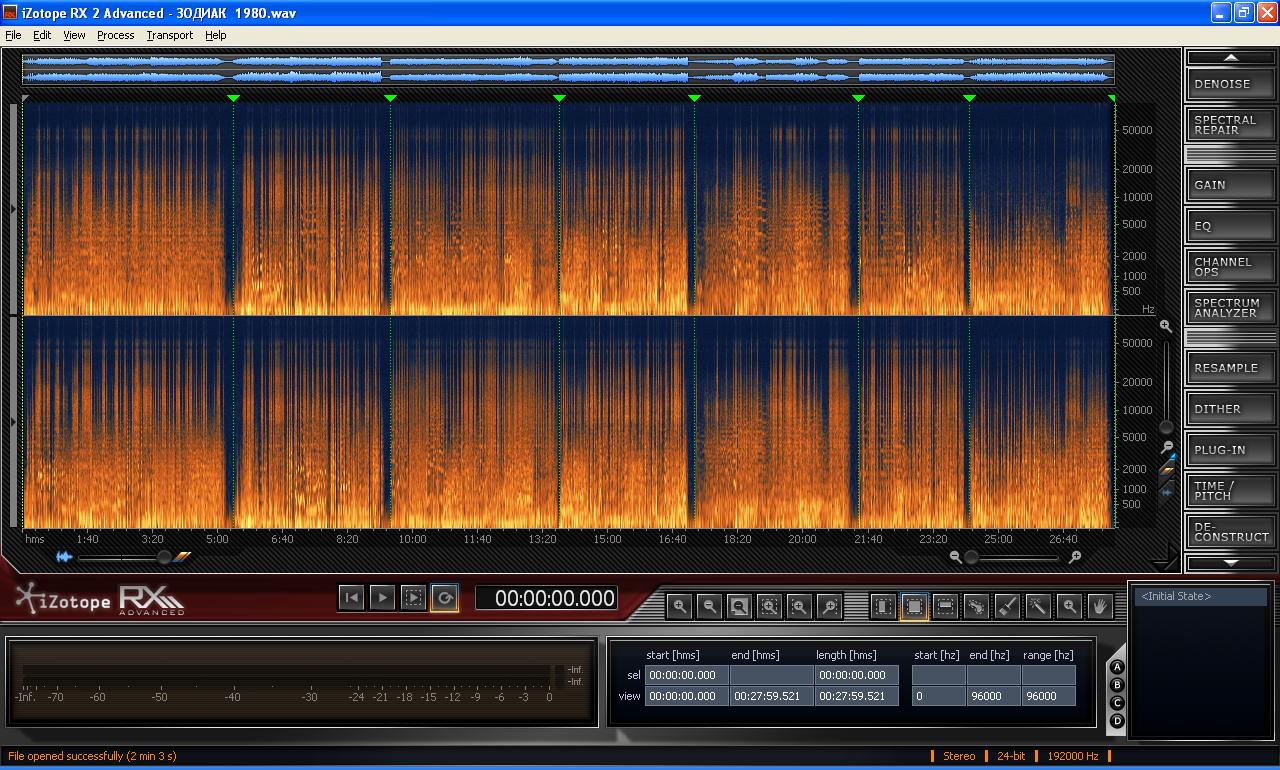
Task: Select the time-frequency selection tool
Action: [x=914, y=606]
